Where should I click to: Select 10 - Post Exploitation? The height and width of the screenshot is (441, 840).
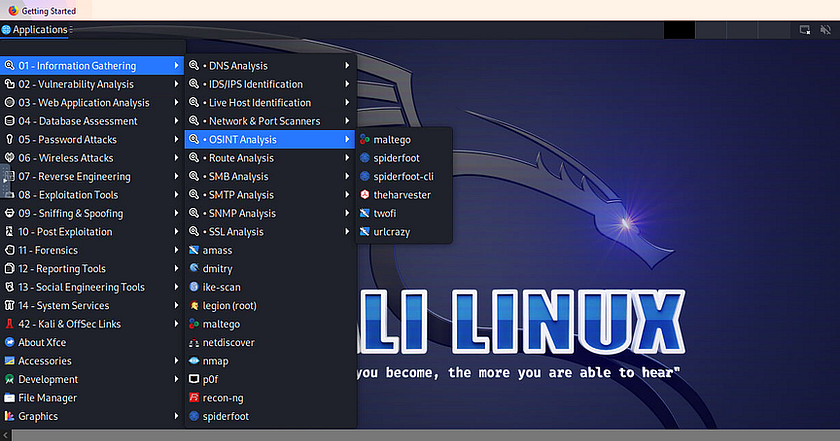92,231
